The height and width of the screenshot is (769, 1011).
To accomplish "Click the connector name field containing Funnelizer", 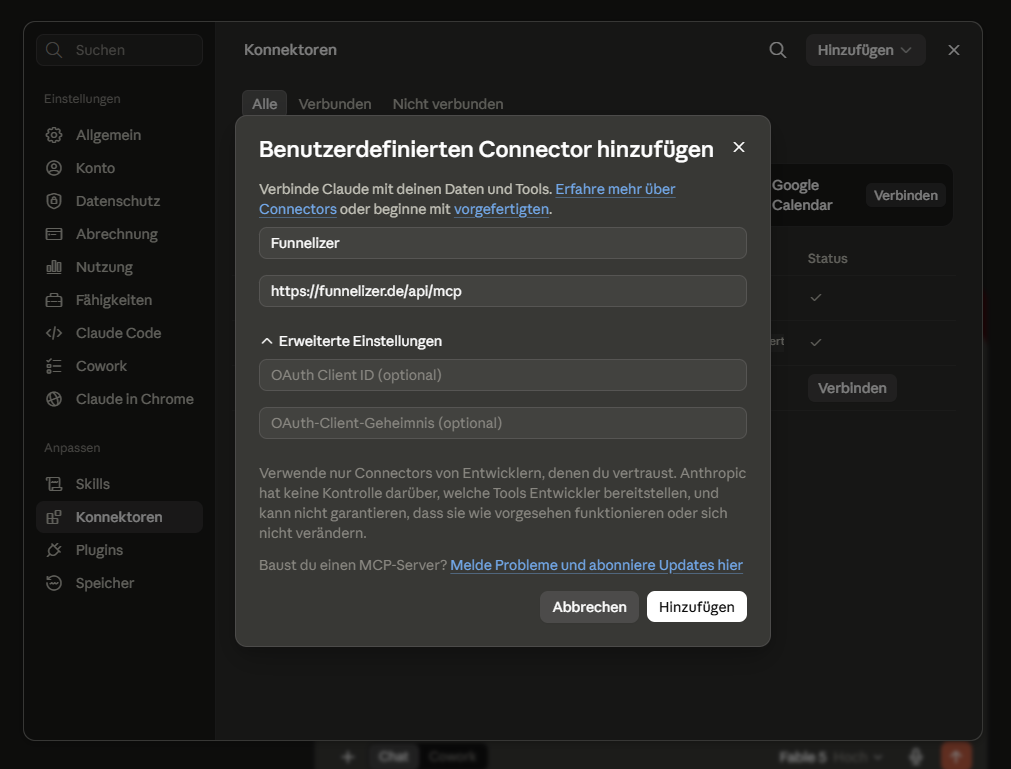I will click(503, 243).
